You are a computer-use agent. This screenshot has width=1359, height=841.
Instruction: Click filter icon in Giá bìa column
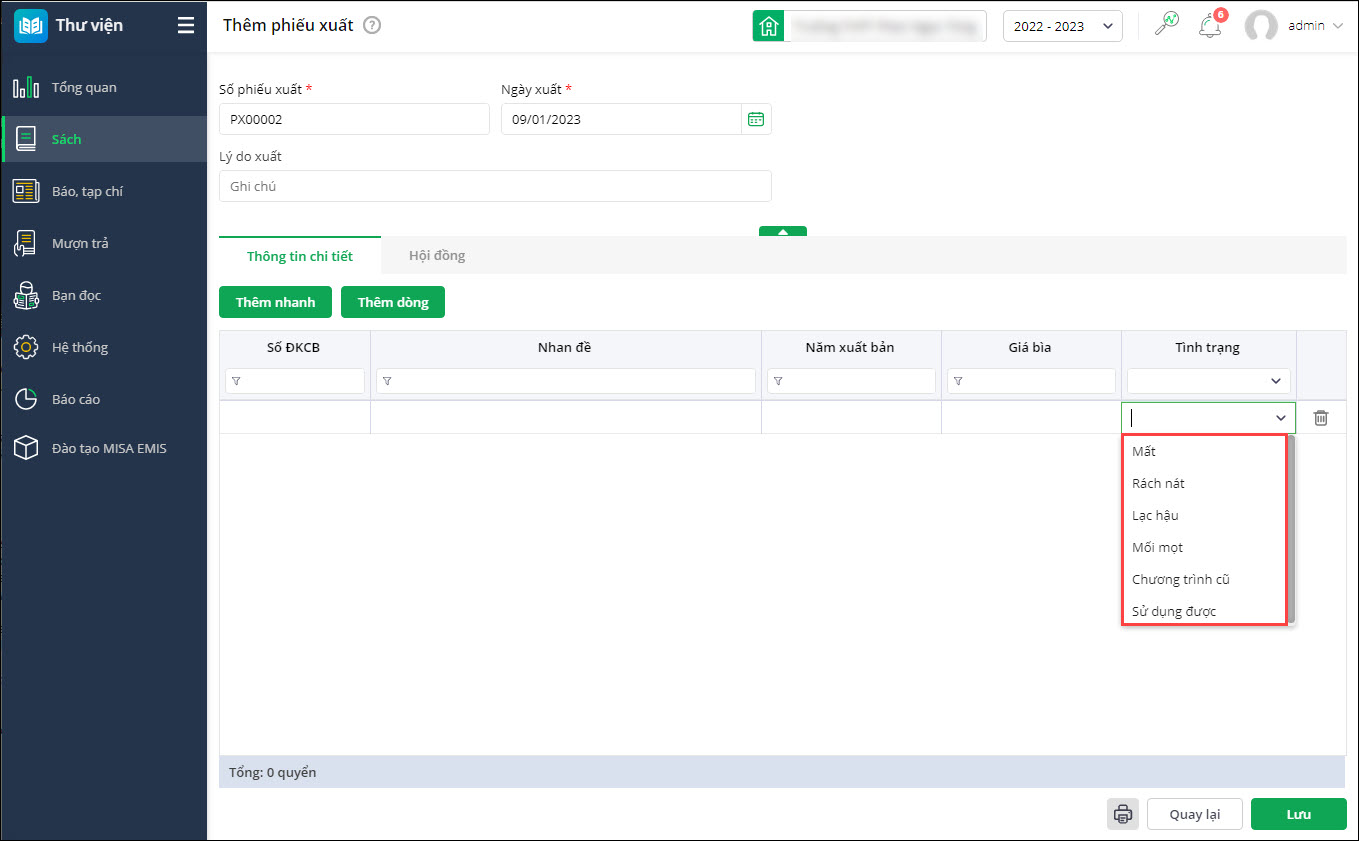(958, 381)
